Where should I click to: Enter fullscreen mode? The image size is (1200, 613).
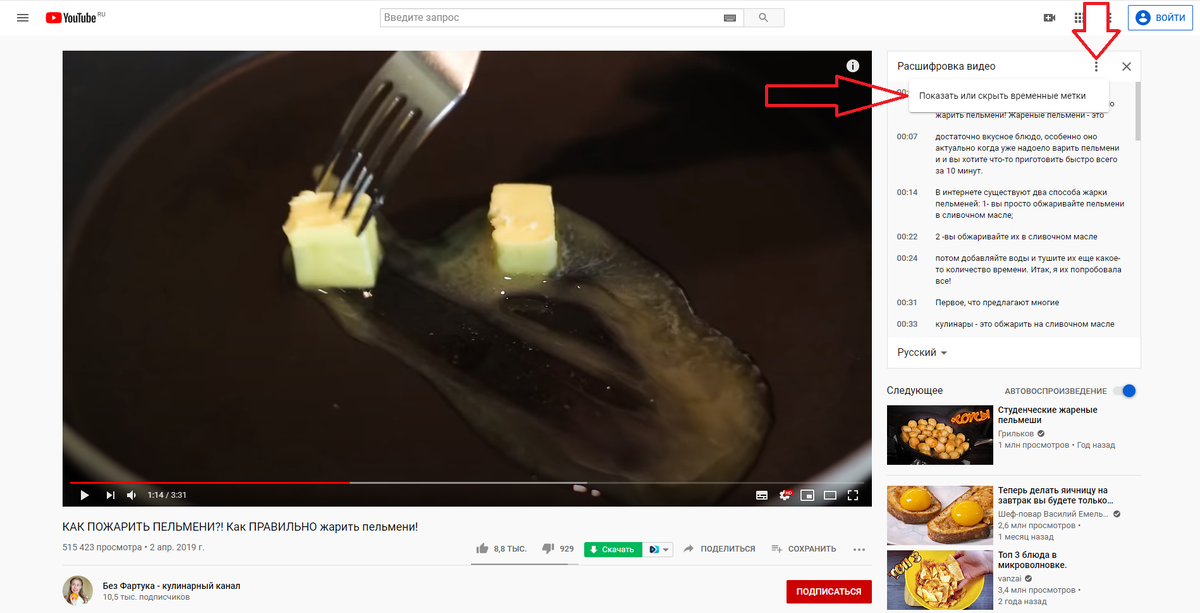(853, 495)
